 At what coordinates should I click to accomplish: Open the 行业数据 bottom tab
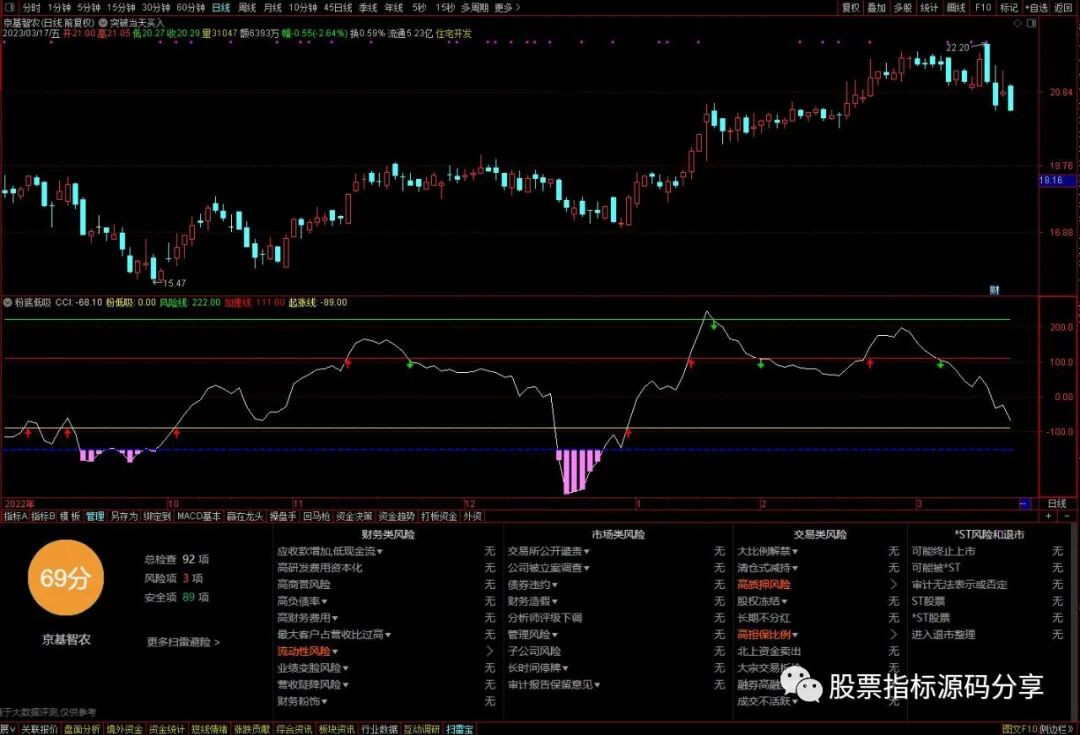(380, 729)
